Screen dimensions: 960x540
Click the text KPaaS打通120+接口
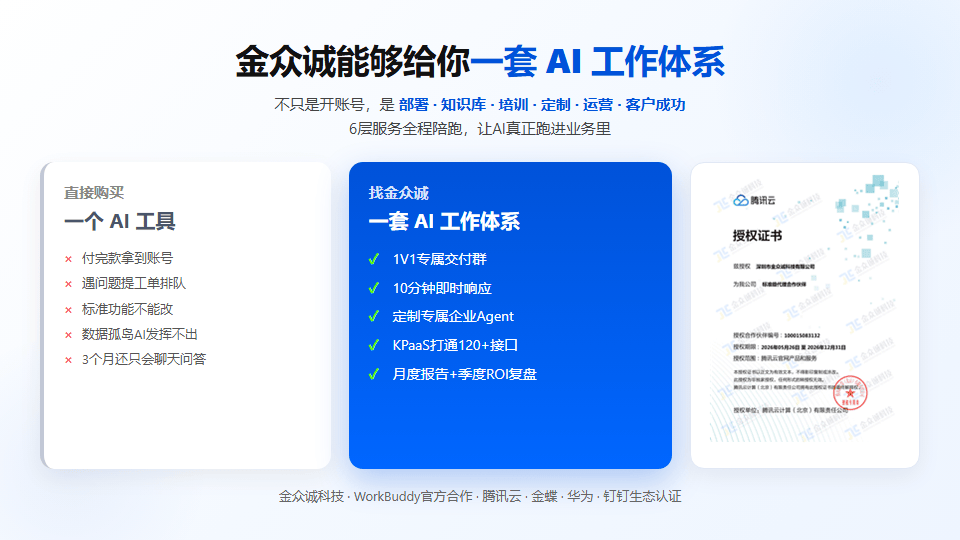click(456, 345)
